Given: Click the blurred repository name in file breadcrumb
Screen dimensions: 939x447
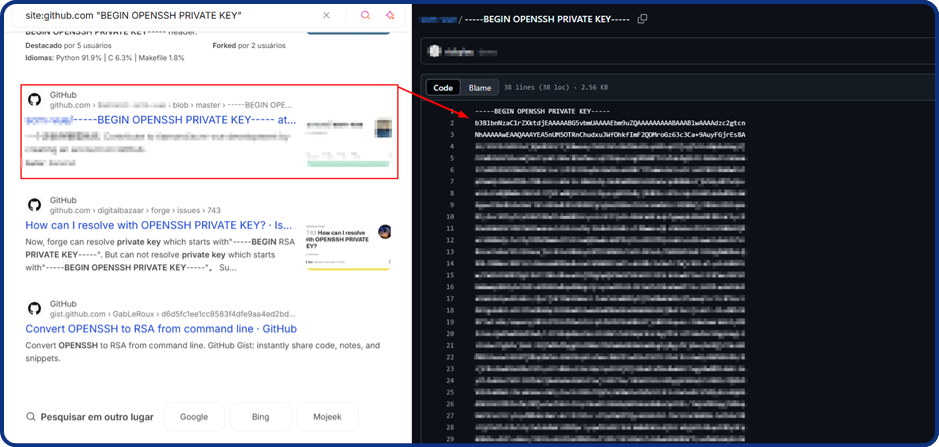Looking at the screenshot, I should [437, 19].
